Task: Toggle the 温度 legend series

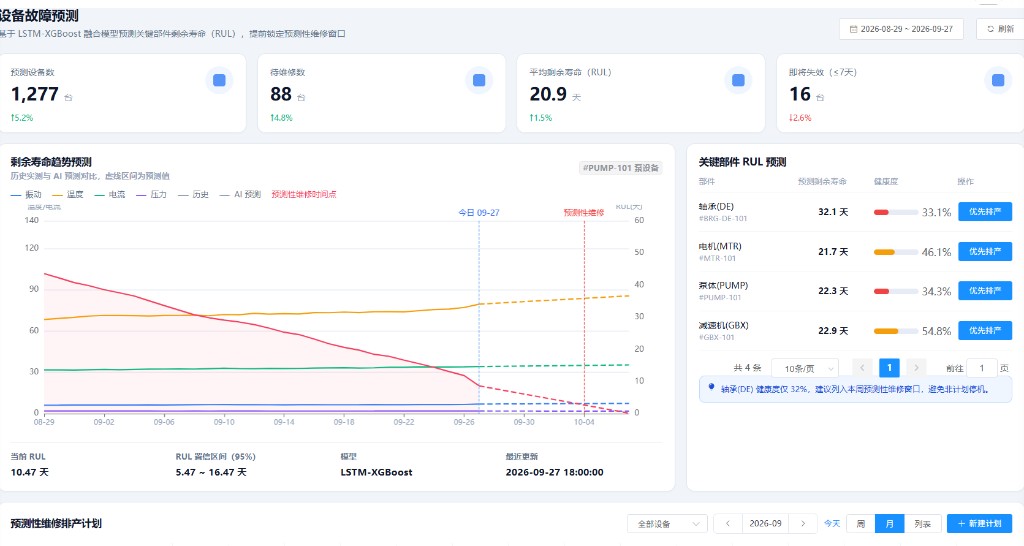Action: pyautogui.click(x=68, y=195)
